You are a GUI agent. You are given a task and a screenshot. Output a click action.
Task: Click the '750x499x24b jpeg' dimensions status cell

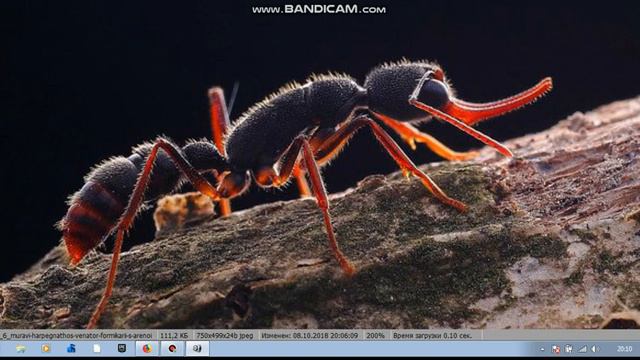[x=224, y=336]
